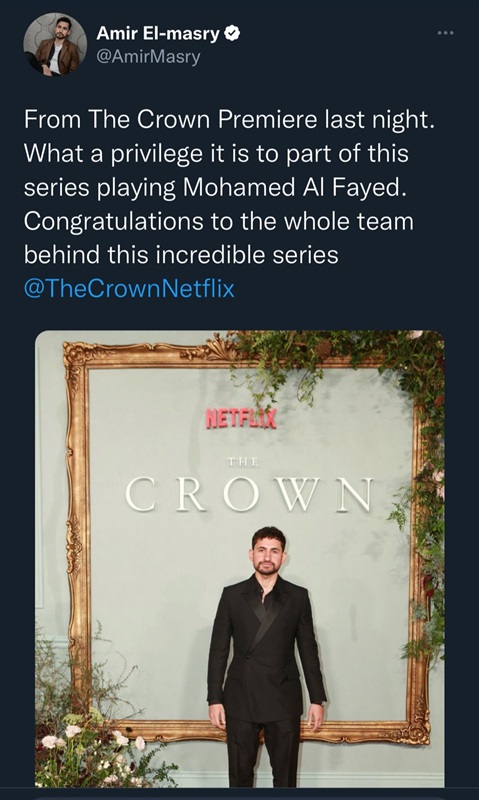The image size is (479, 800).
Task: Select the display name Amir El-masry
Action: click(158, 34)
